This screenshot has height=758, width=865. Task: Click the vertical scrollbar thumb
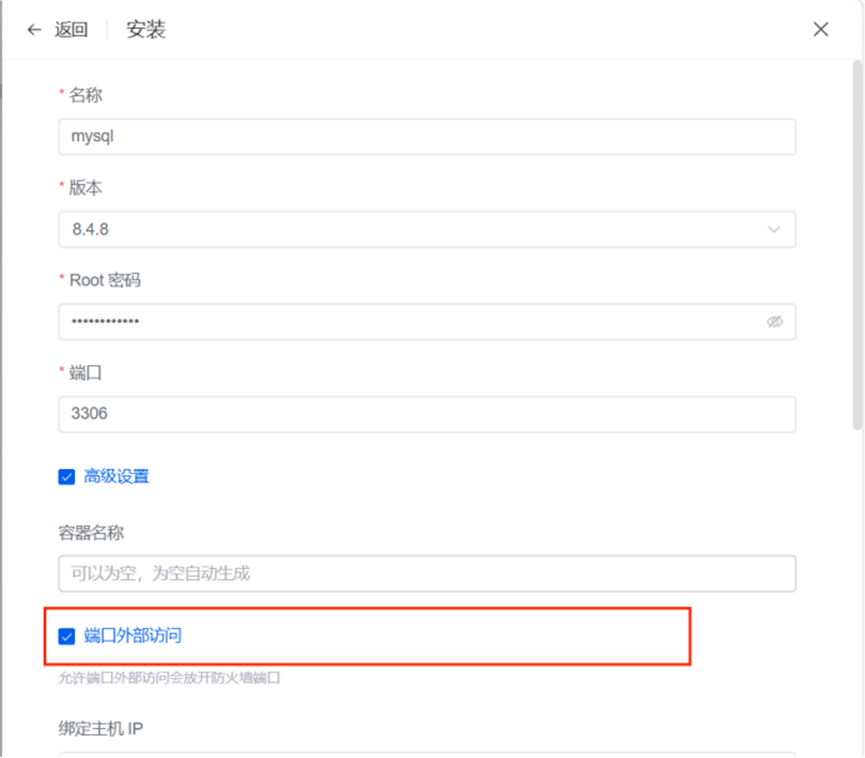point(857,245)
